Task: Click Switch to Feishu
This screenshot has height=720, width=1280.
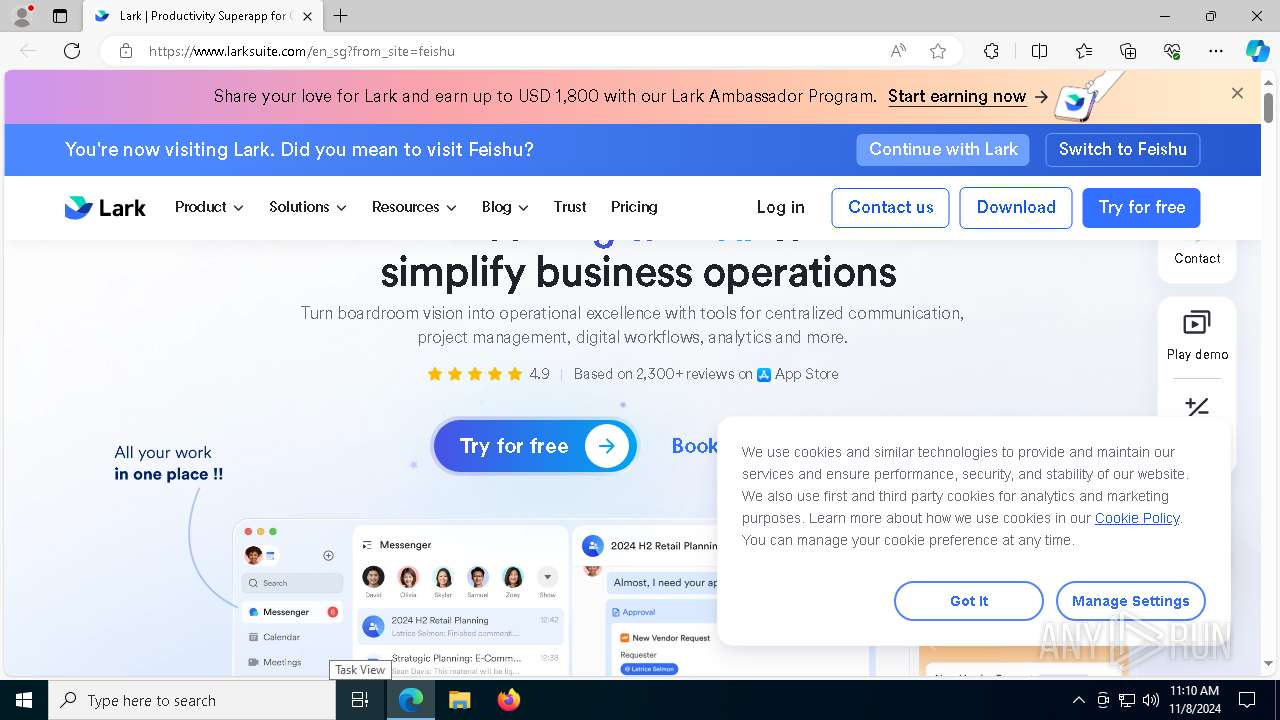Action: click(x=1123, y=150)
